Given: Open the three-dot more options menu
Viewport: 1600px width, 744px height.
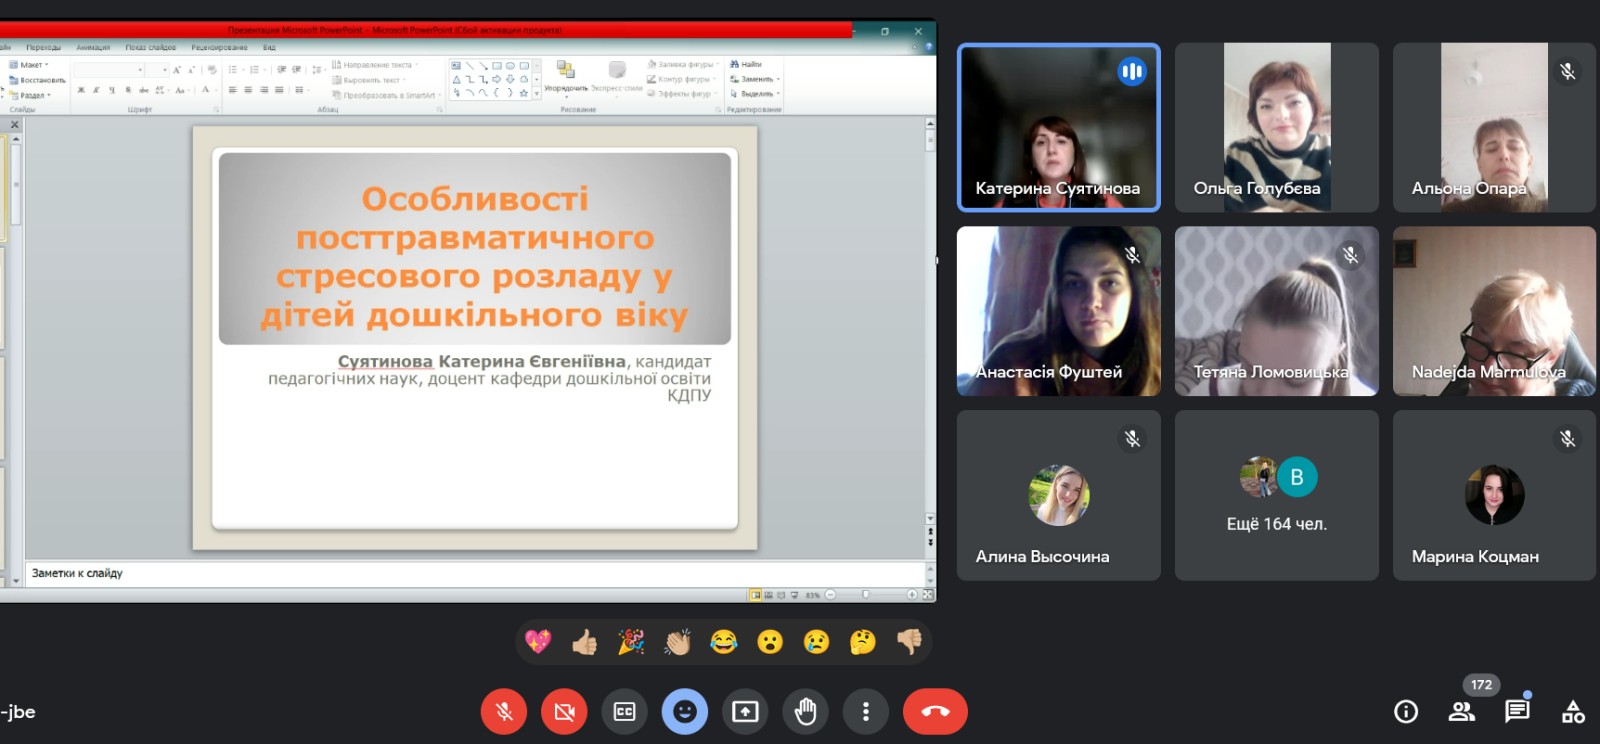Looking at the screenshot, I should click(x=866, y=711).
